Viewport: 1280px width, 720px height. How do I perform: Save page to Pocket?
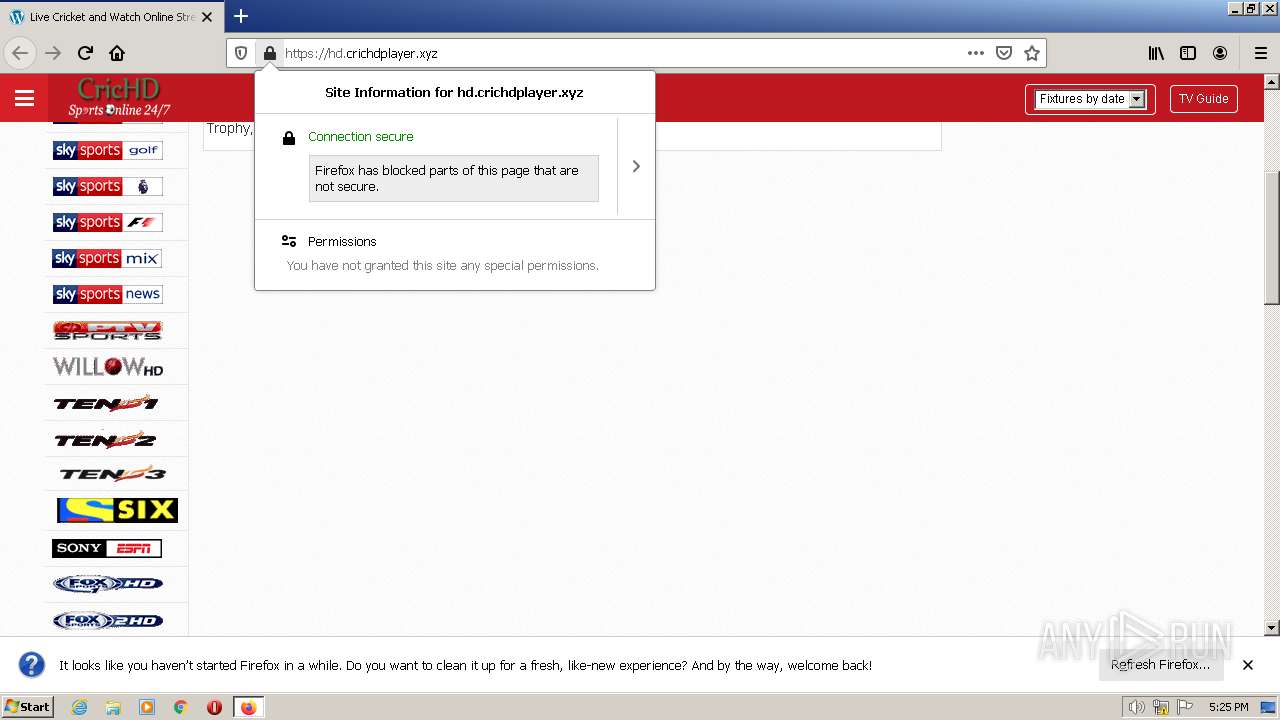1004,53
